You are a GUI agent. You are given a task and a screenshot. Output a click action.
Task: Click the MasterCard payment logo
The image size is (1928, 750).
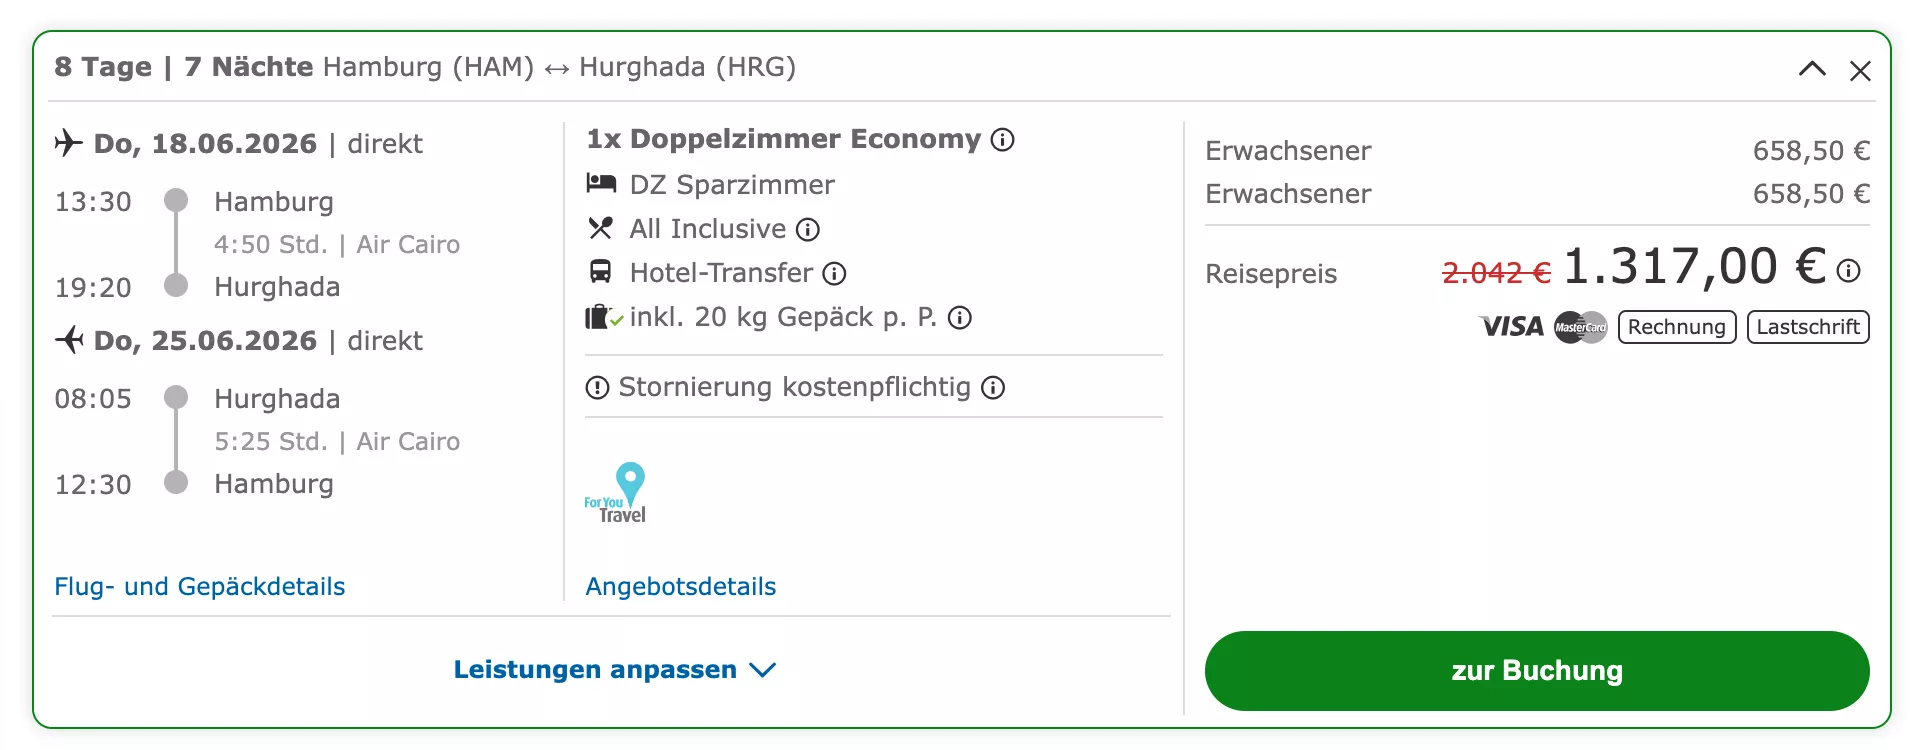pos(1580,327)
